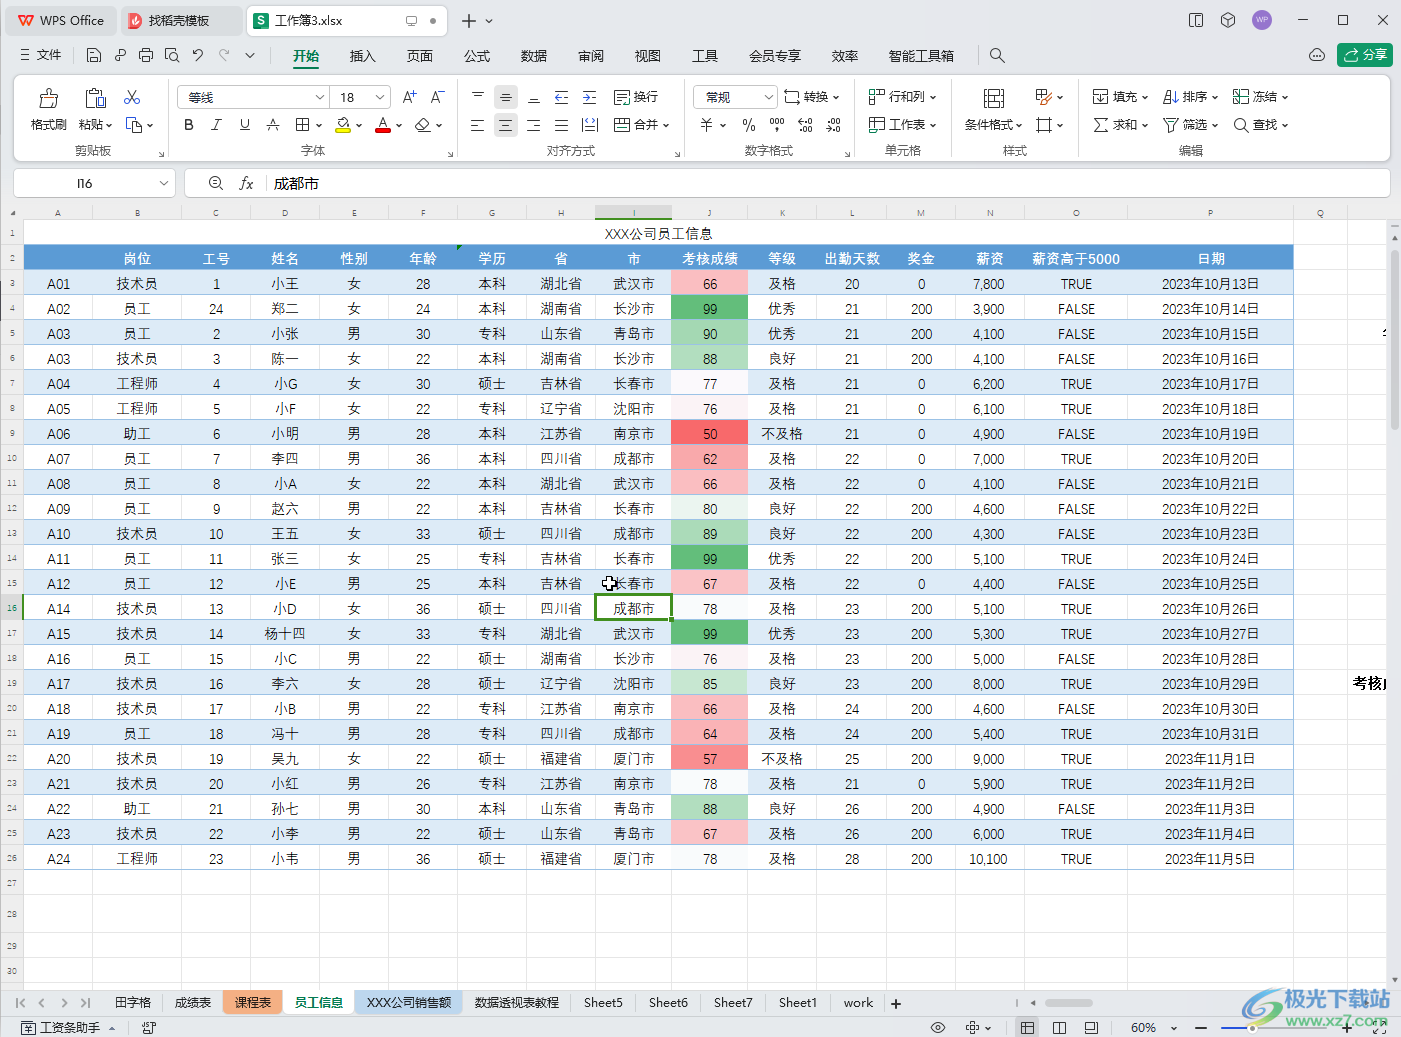Open the 成绩表 sheet tab
Viewport: 1401px width, 1037px height.
click(193, 1002)
